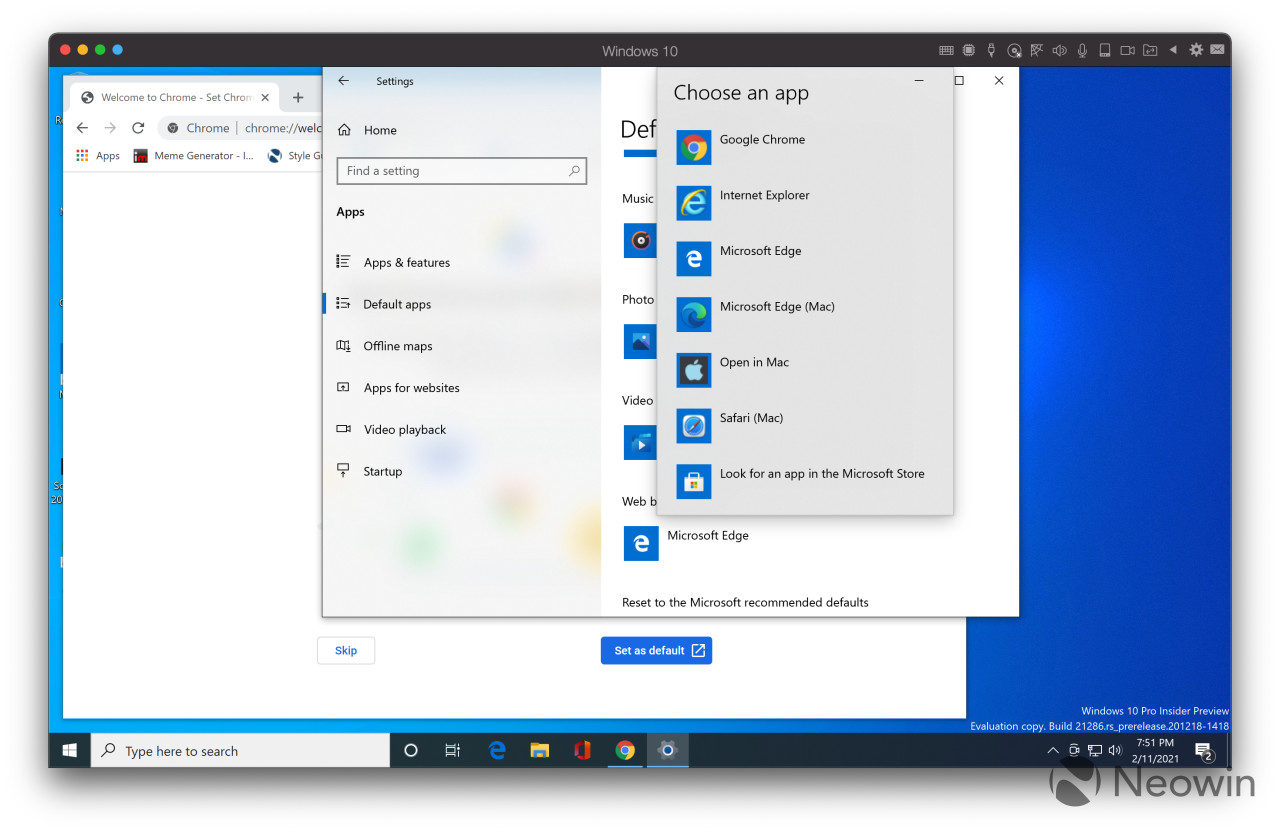
Task: Open the taskbar volume control
Action: [x=1115, y=750]
